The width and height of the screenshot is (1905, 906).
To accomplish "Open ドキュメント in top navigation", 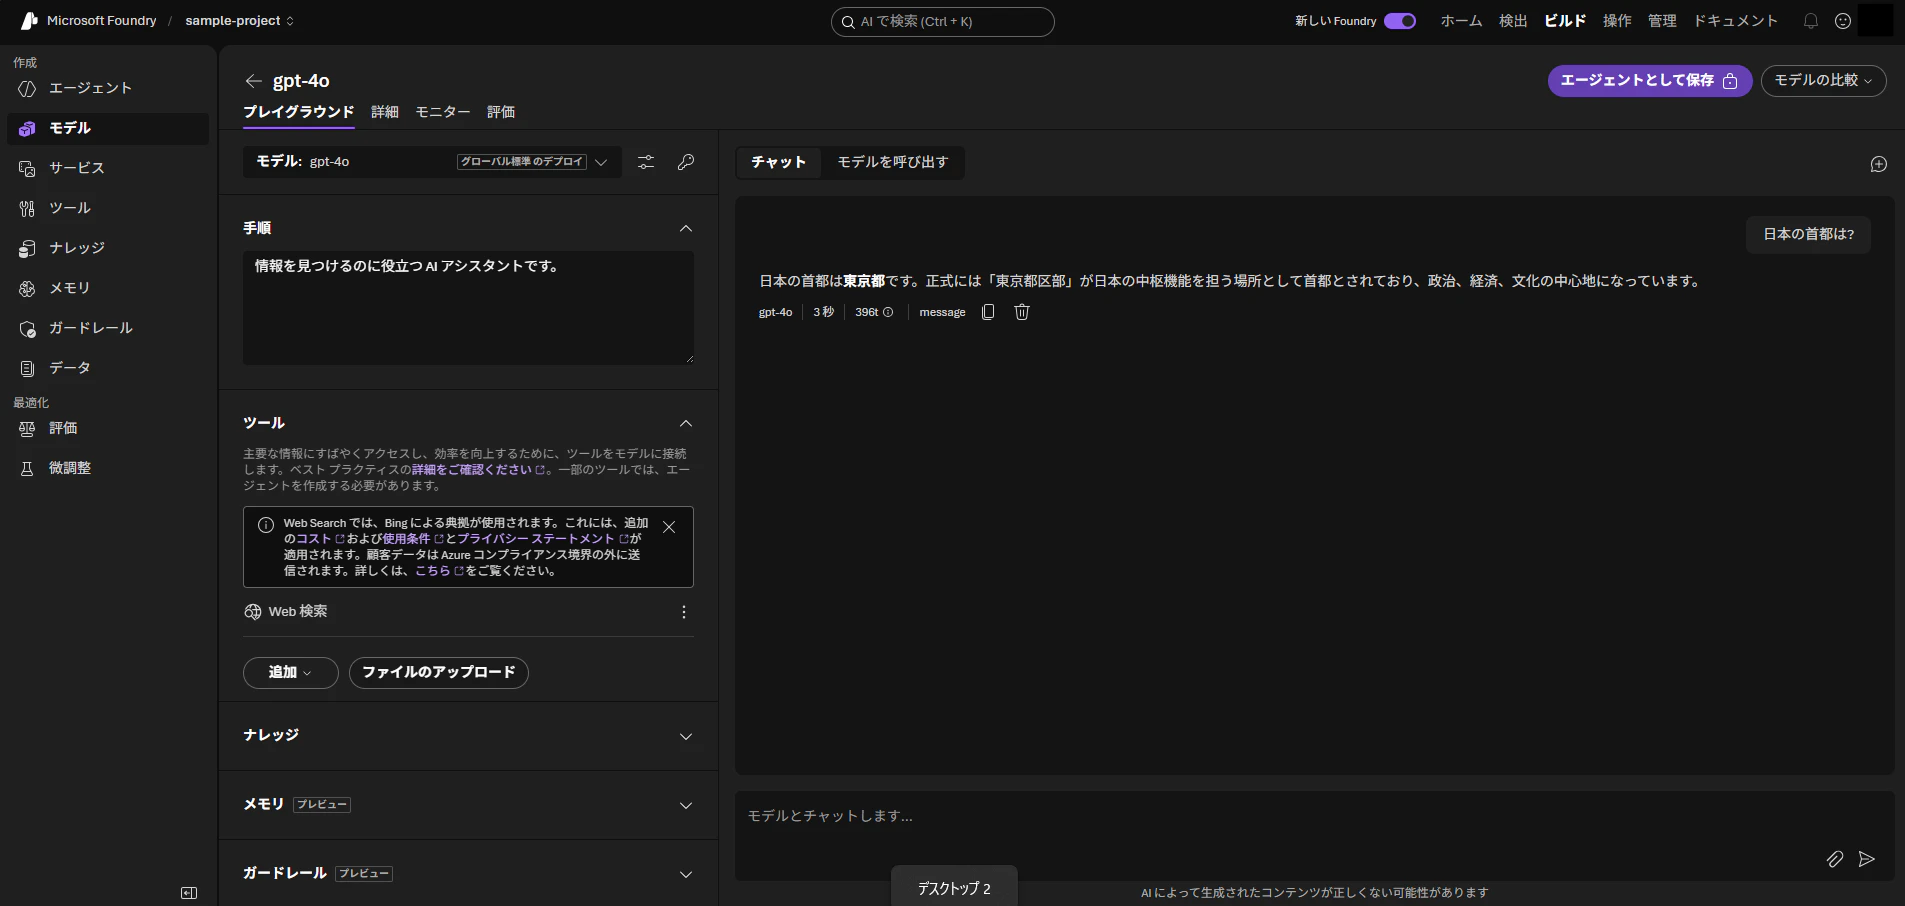I will pos(1736,21).
